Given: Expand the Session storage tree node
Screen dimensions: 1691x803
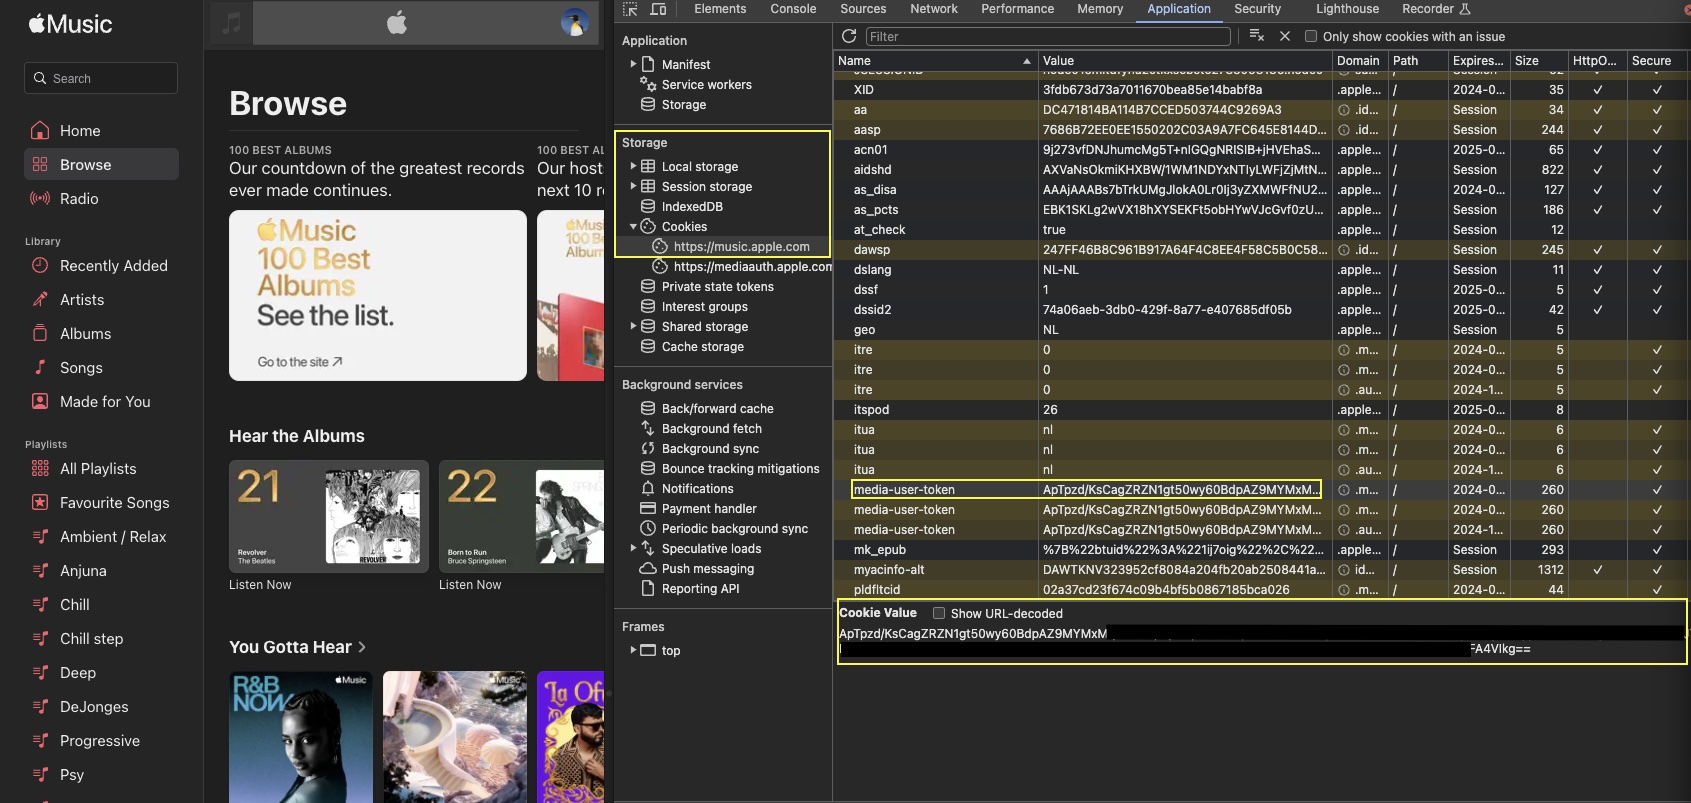Looking at the screenshot, I should [633, 186].
